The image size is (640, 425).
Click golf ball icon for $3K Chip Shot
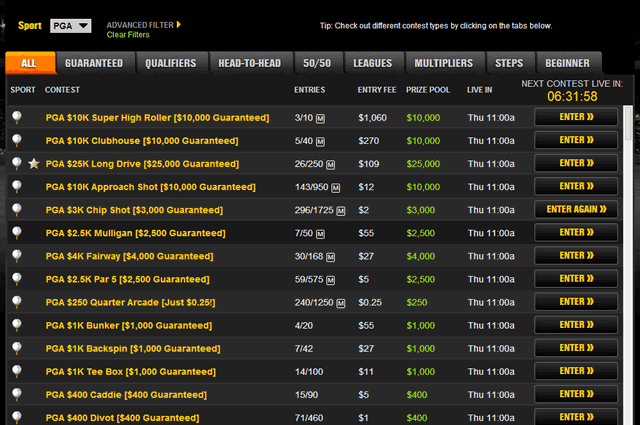tap(17, 209)
